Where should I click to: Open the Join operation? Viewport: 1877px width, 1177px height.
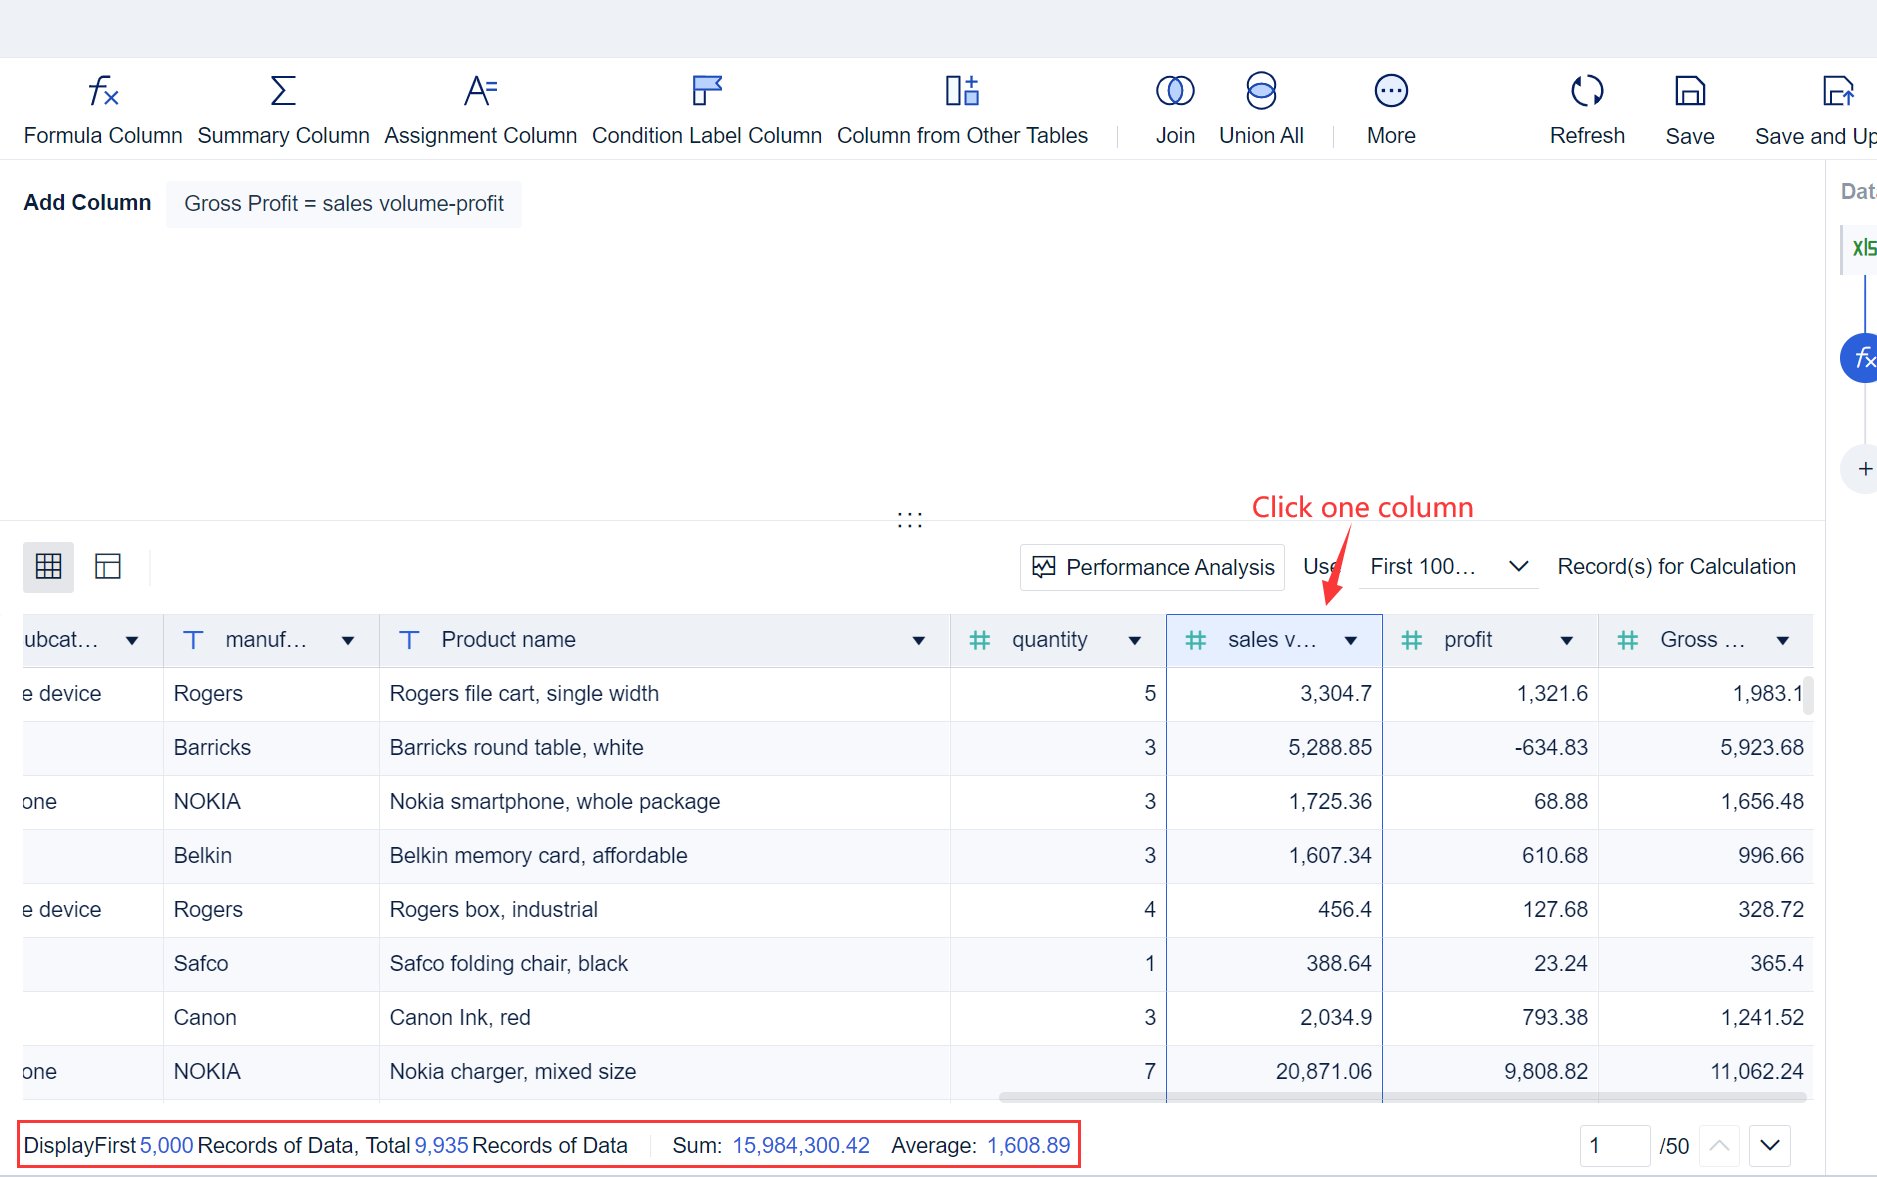[1175, 110]
